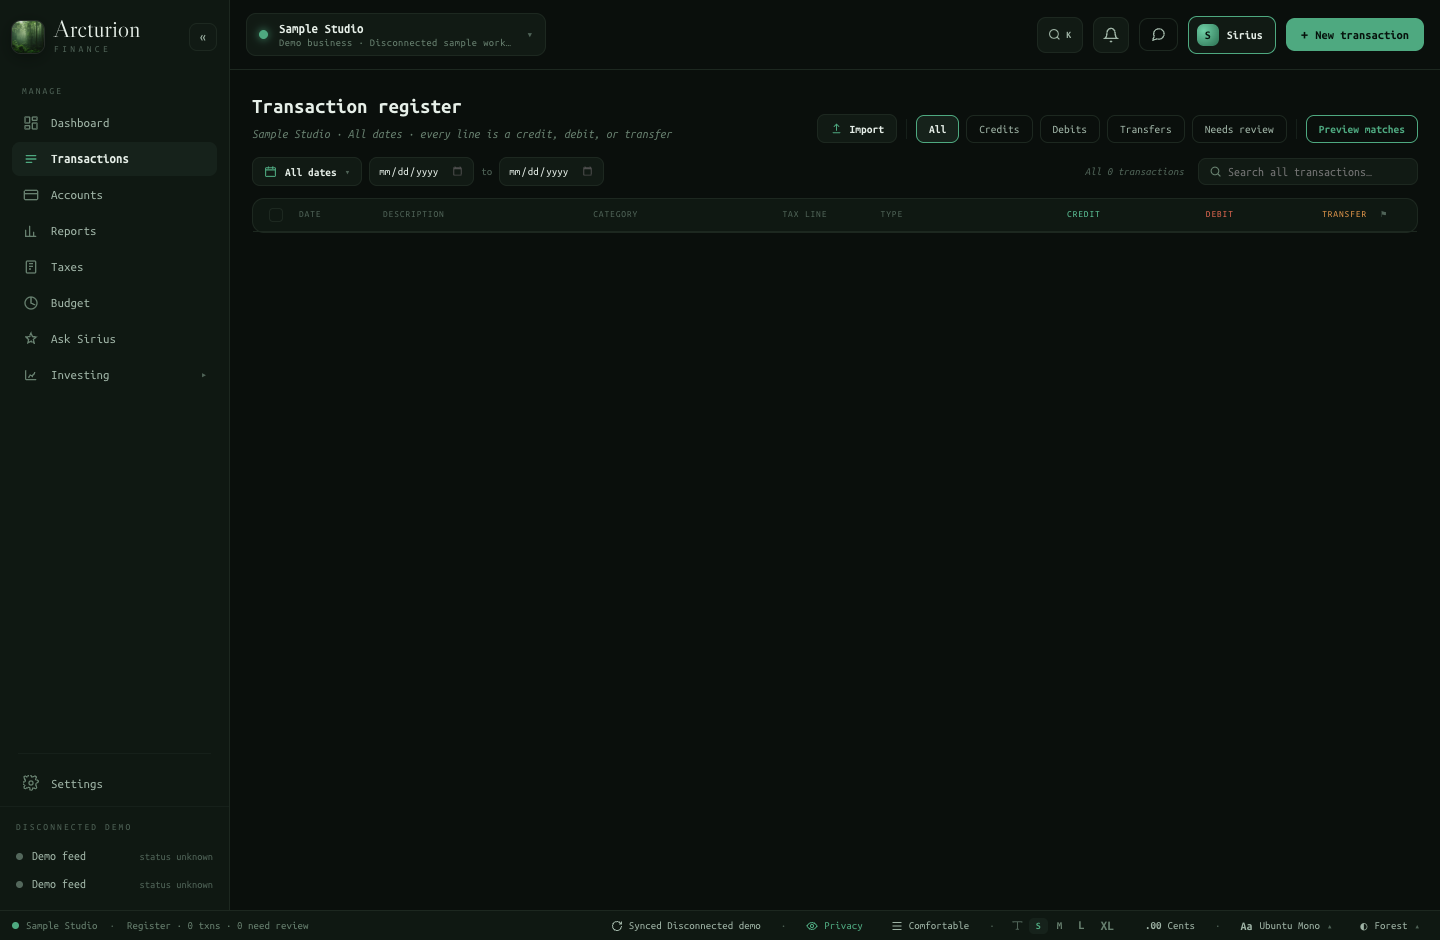Open Taxes in the sidebar
Viewport: 1440px width, 940px height.
click(114, 267)
